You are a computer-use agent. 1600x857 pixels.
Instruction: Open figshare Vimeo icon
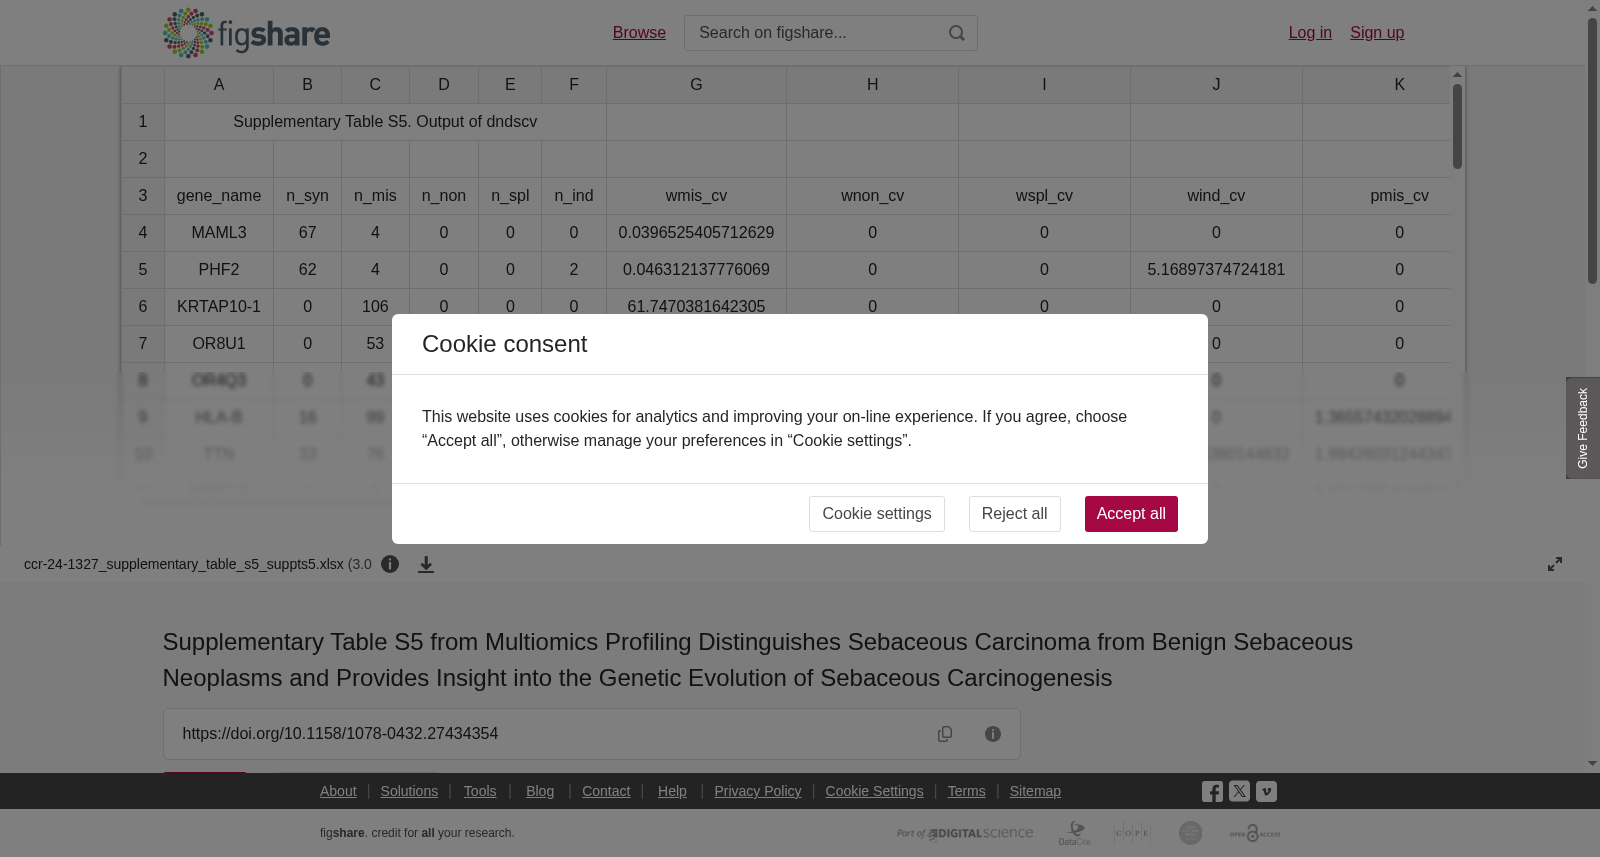1266,791
